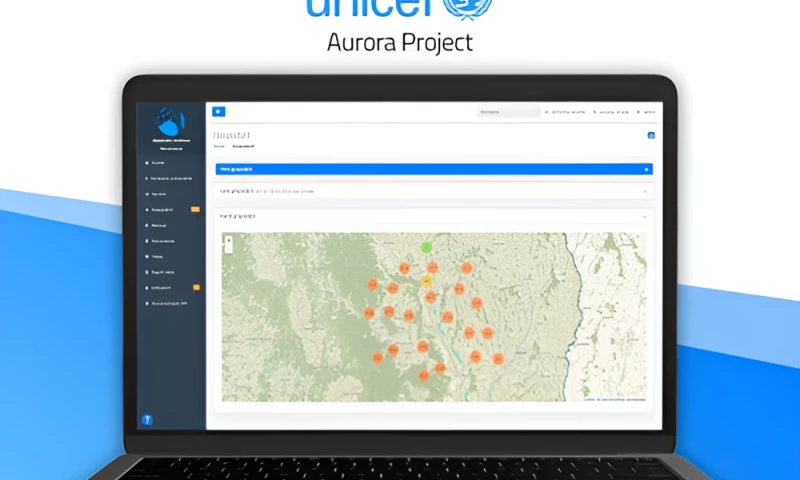Expand the middle white panel using its chevron
800x480 pixels.
pyautogui.click(x=645, y=190)
